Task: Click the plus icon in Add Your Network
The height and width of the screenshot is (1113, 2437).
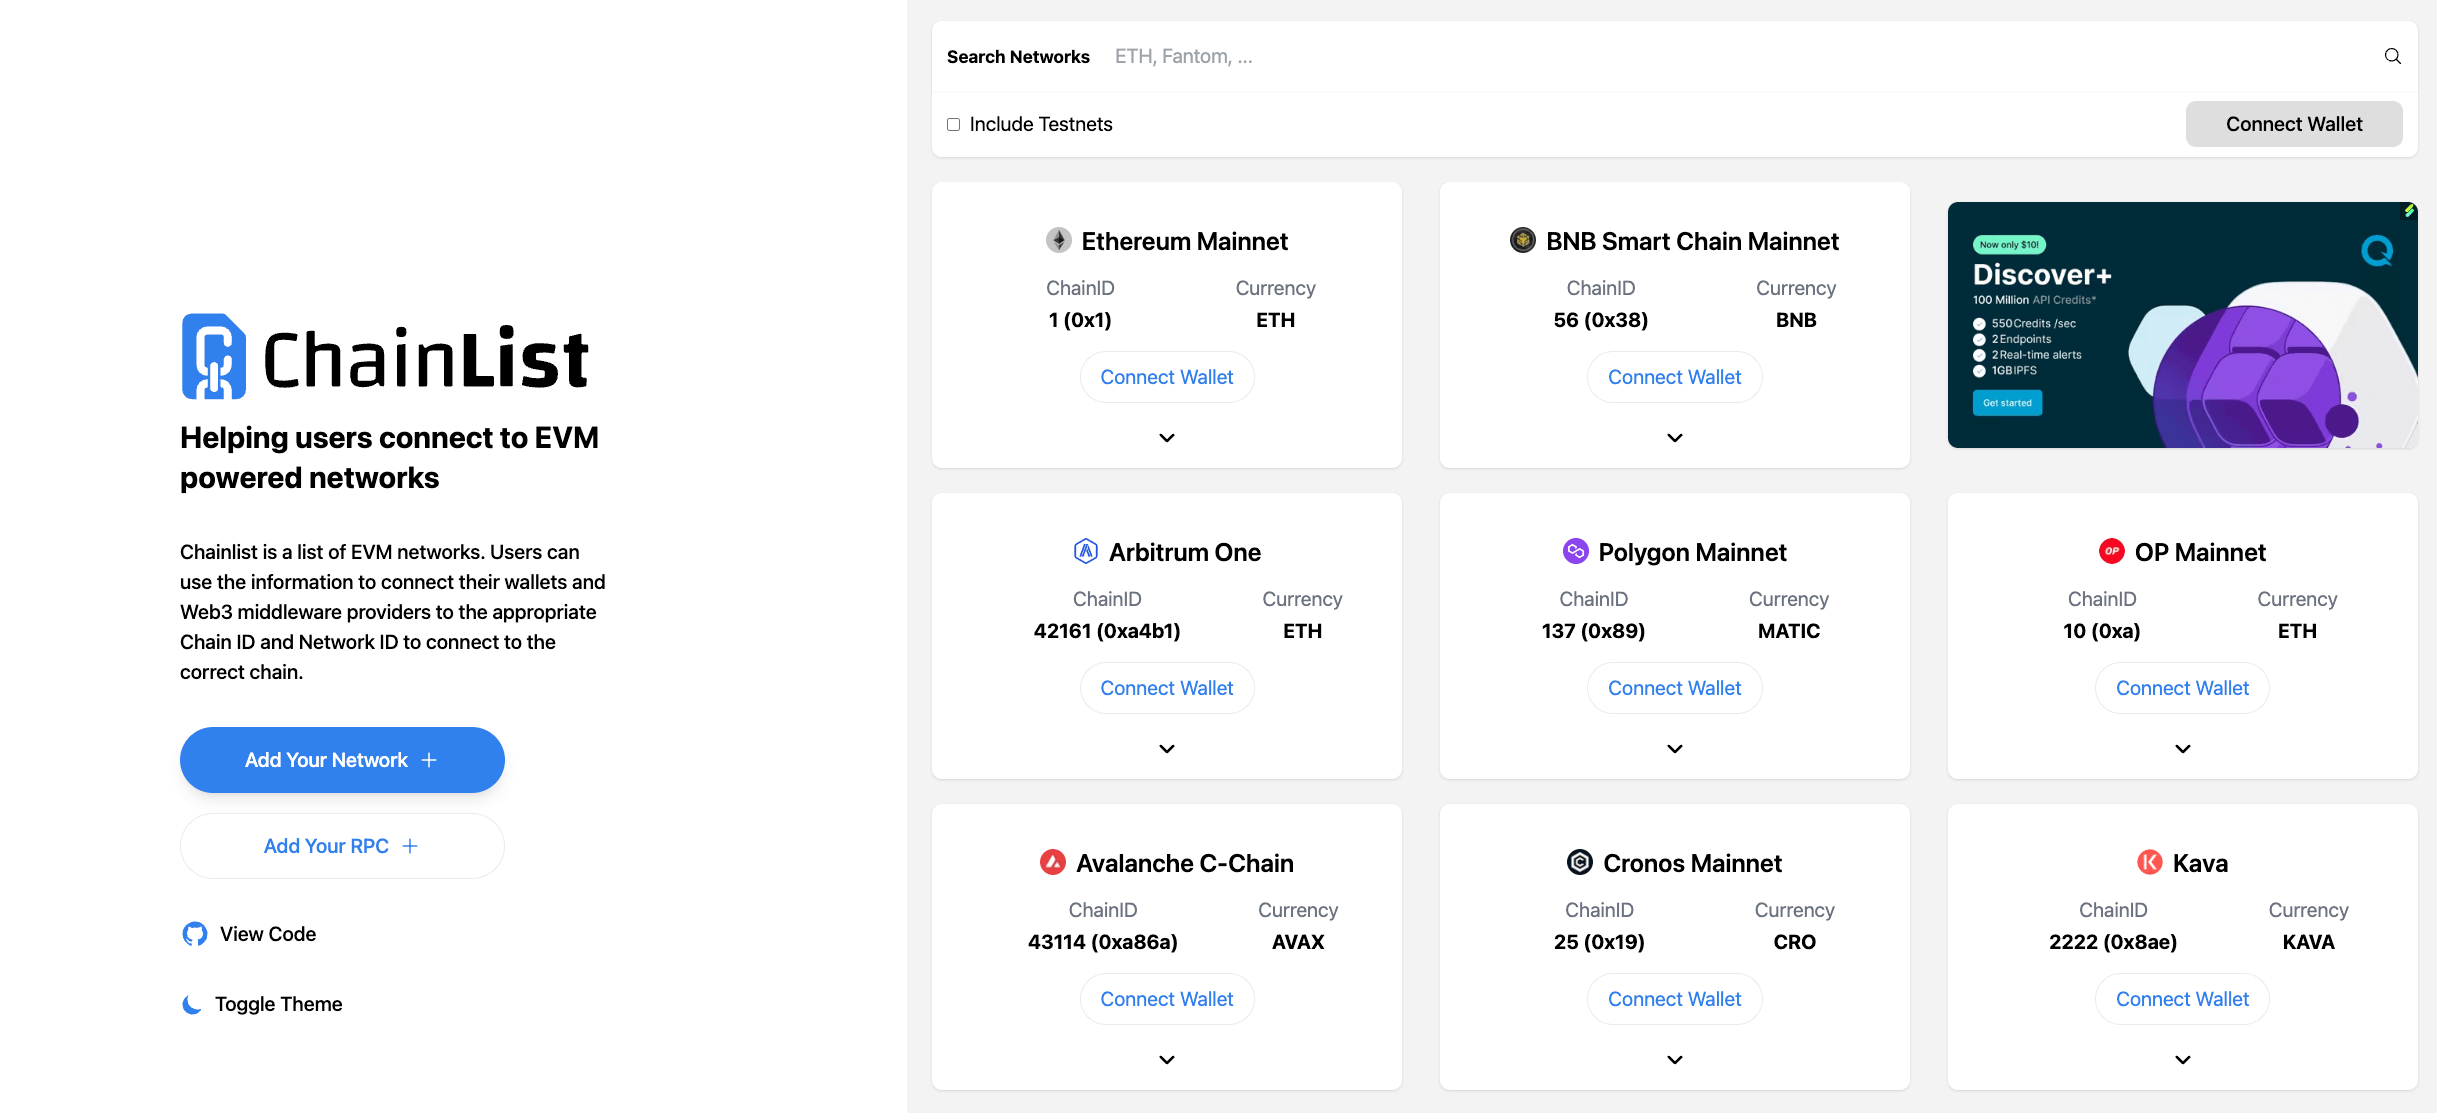Action: [x=429, y=760]
